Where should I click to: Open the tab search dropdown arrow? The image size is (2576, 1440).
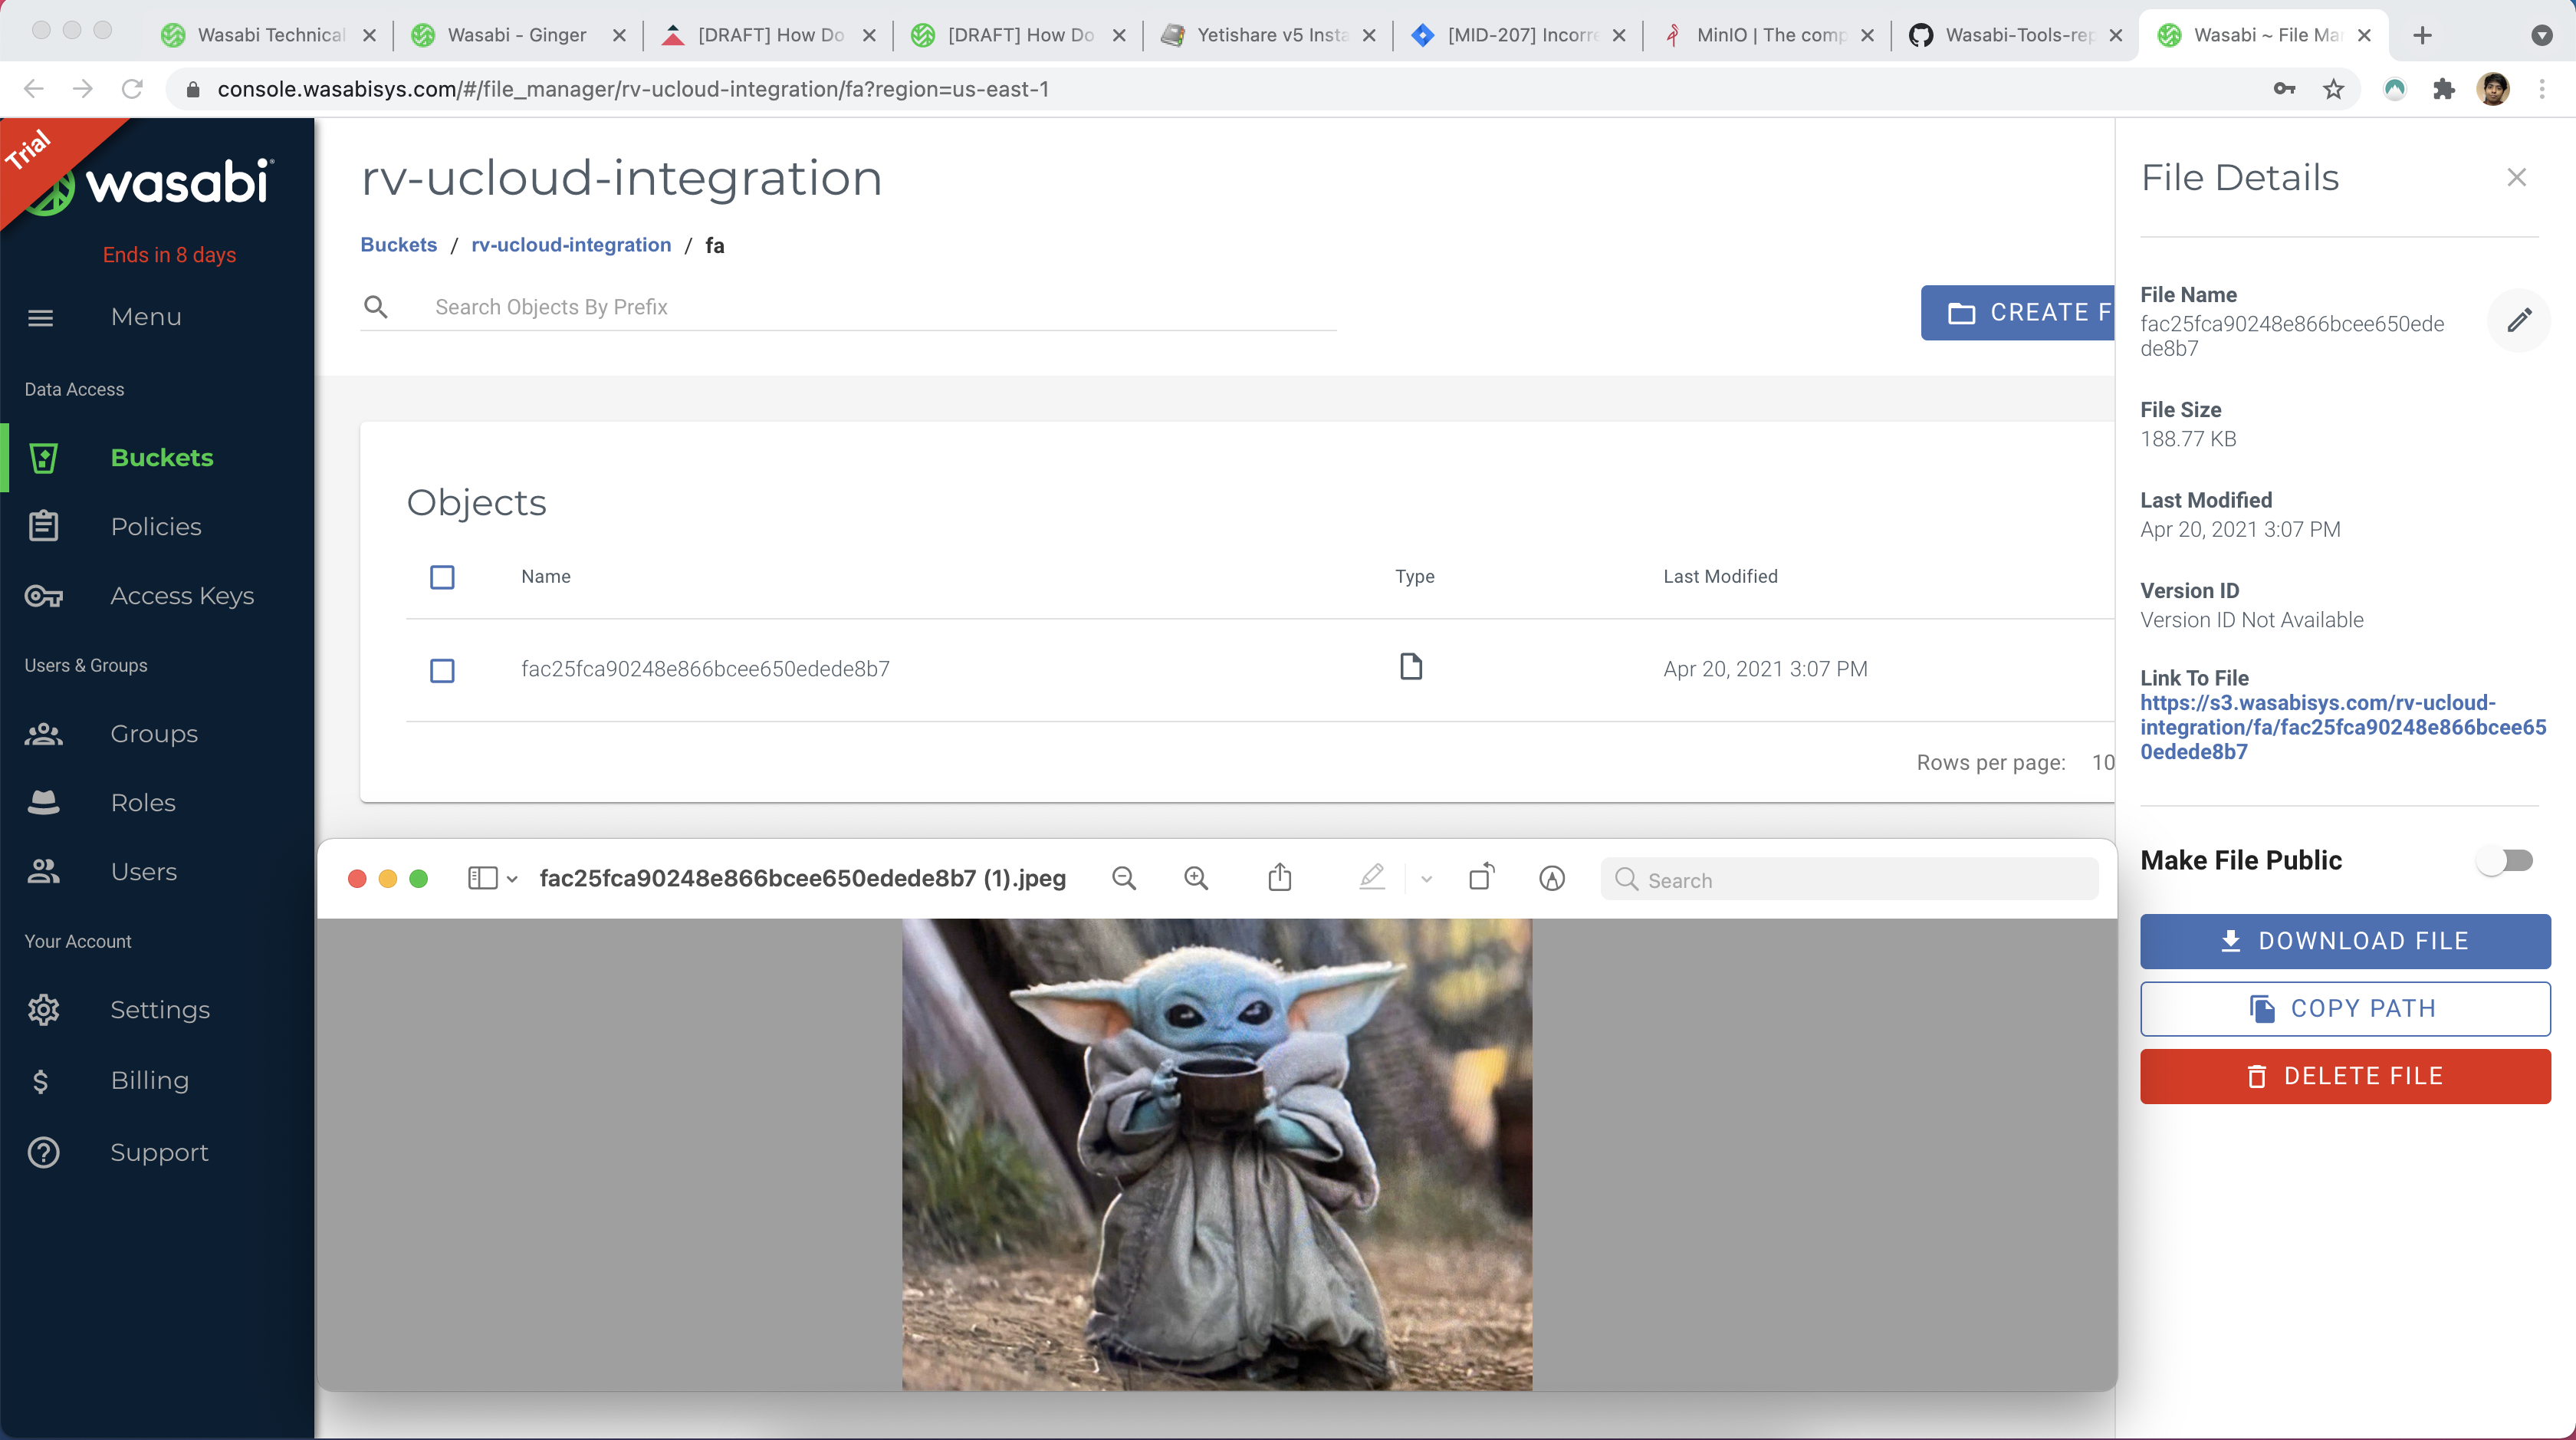tap(2542, 36)
